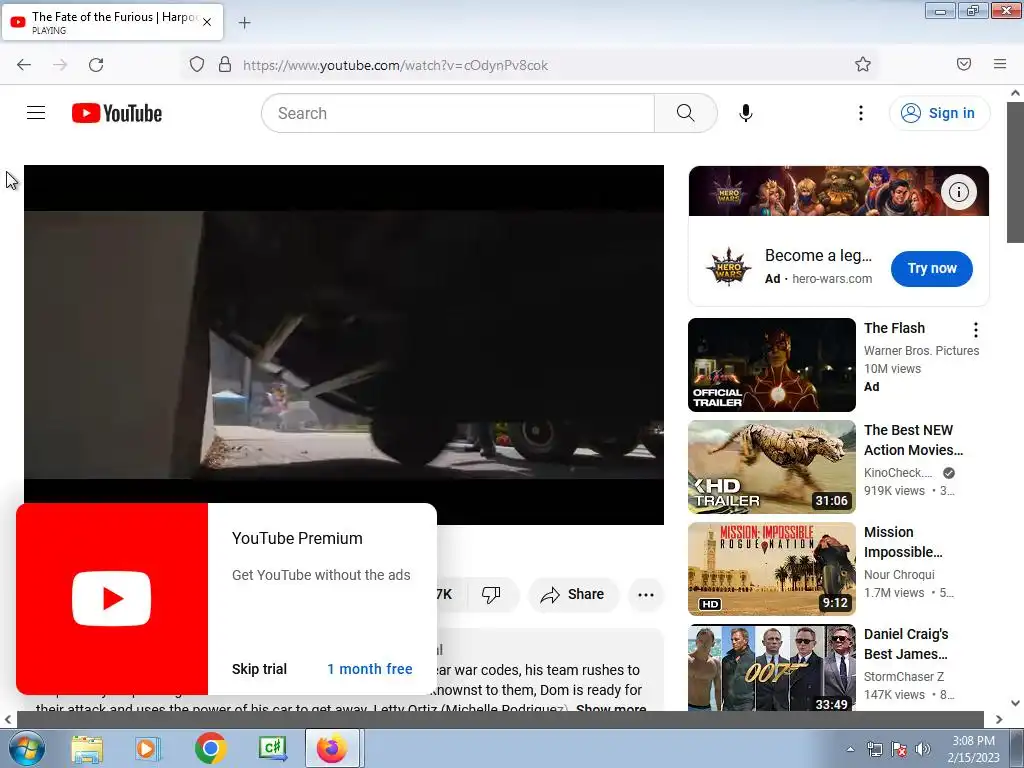Open more actions ellipsis below video
The width and height of the screenshot is (1024, 768).
pos(646,594)
